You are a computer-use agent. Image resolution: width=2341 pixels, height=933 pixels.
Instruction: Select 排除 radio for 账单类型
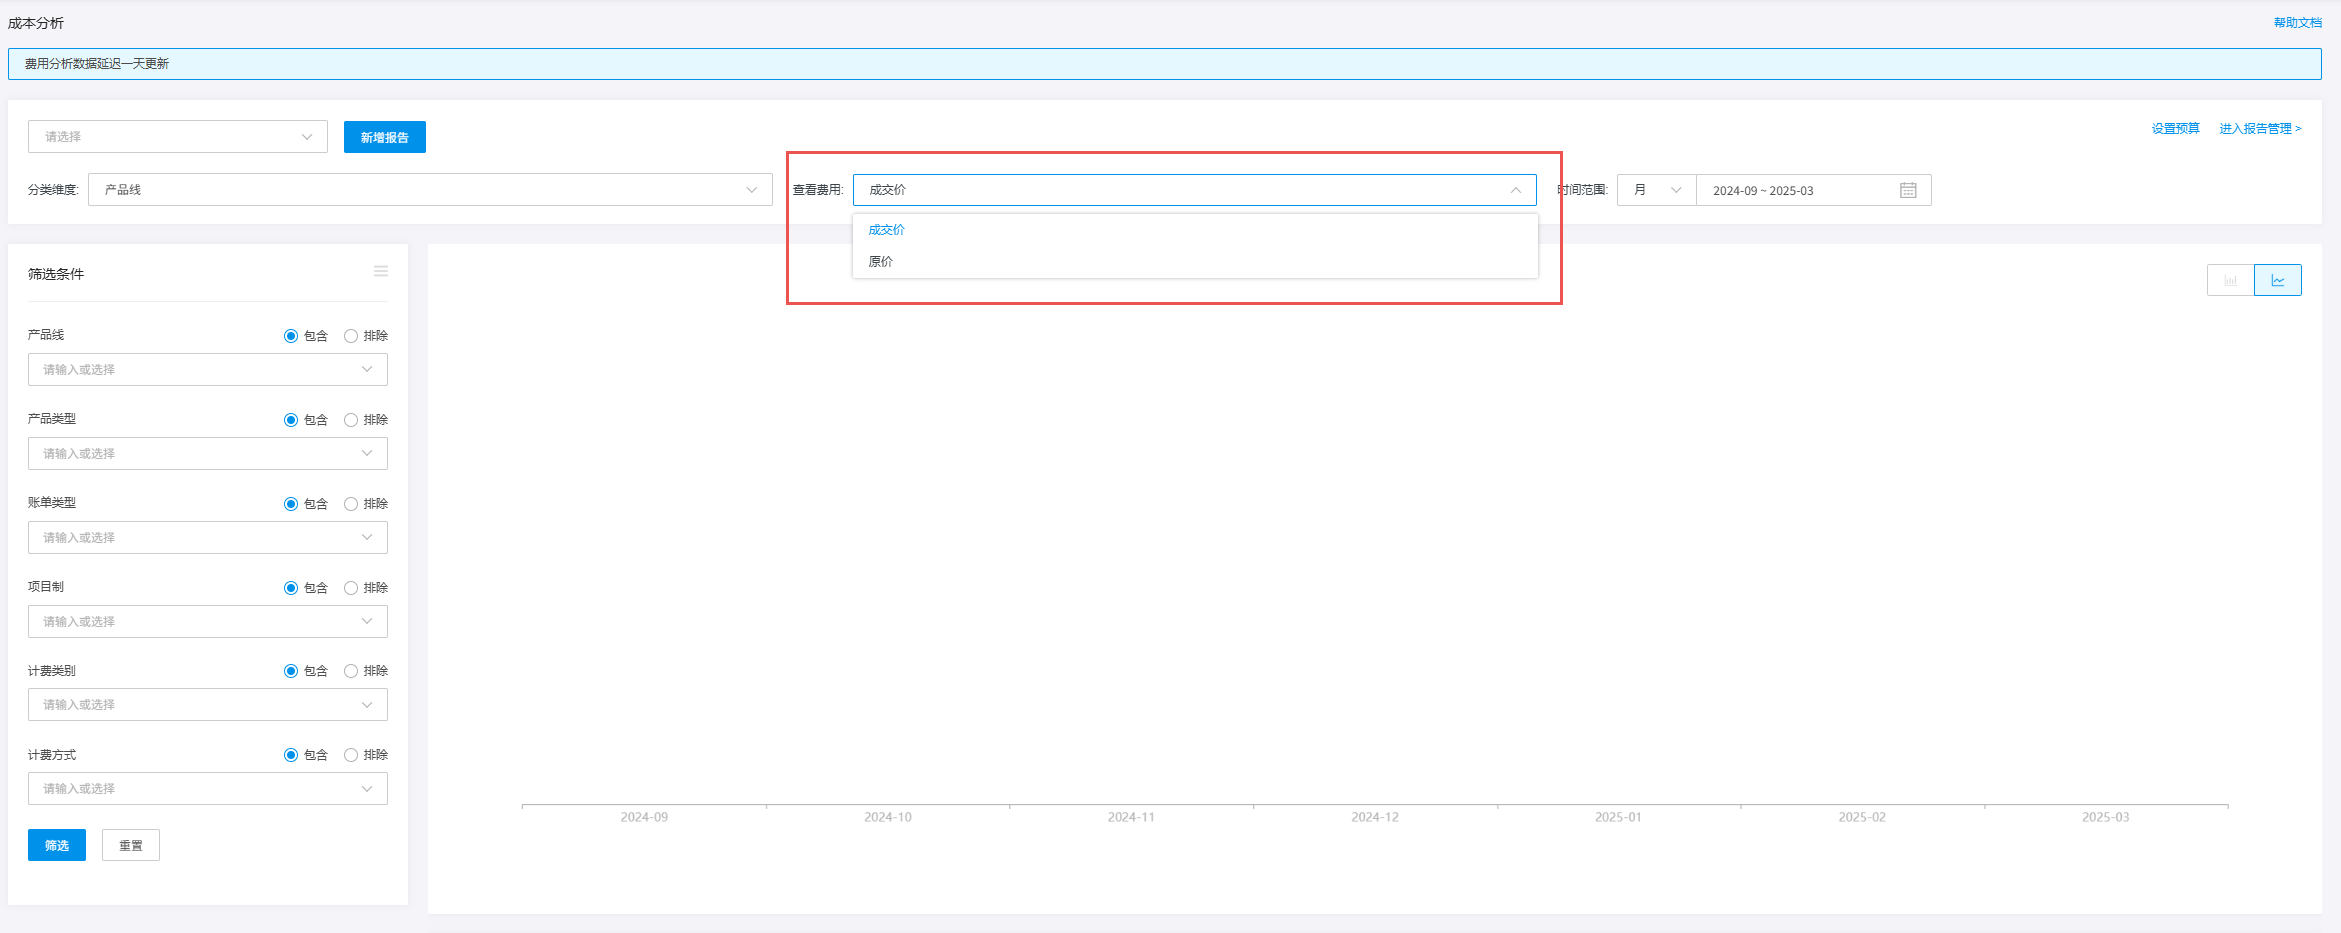point(351,504)
